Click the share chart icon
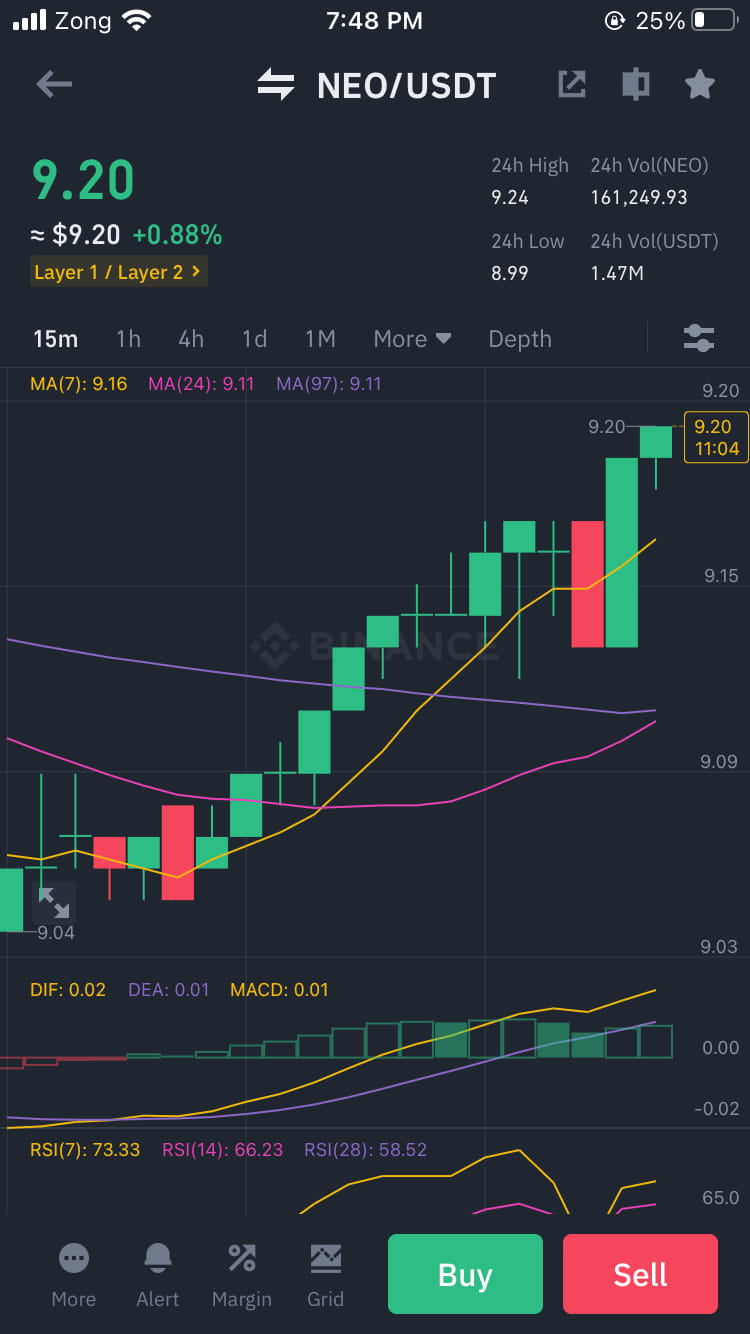 [x=571, y=85]
